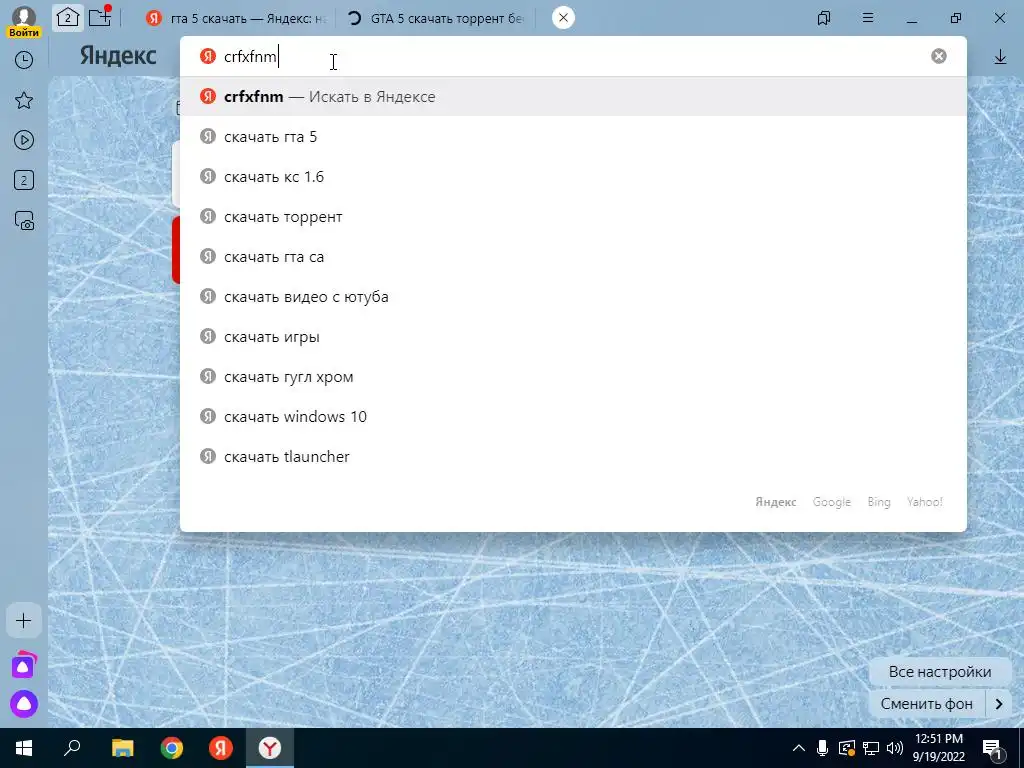Open Google Chrome from taskbar
1024x768 pixels.
pyautogui.click(x=172, y=748)
